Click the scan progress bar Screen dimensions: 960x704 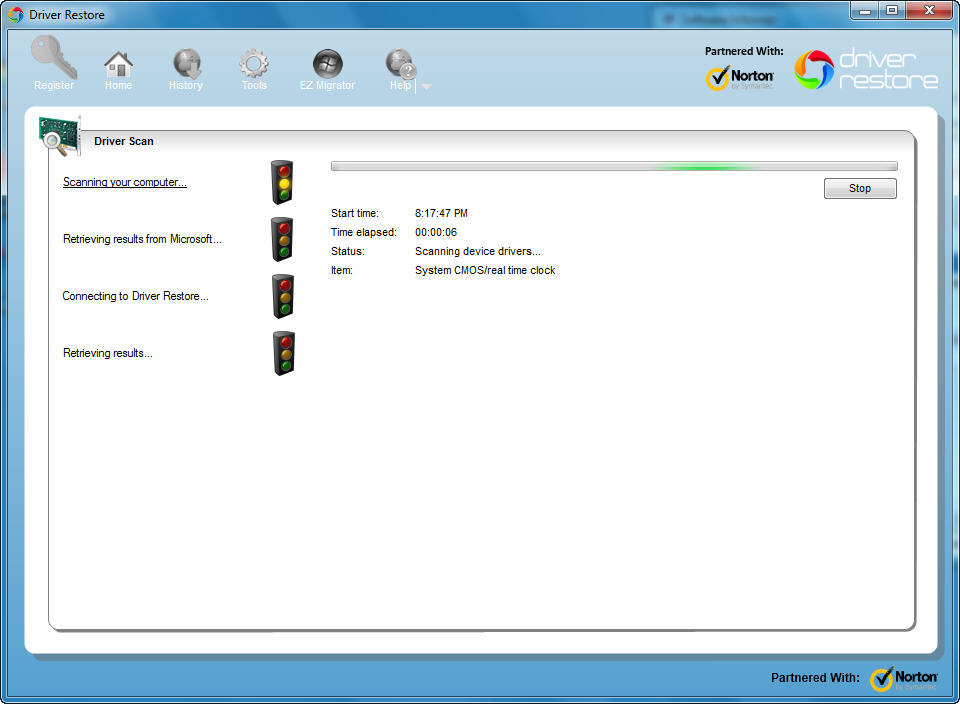pos(612,165)
